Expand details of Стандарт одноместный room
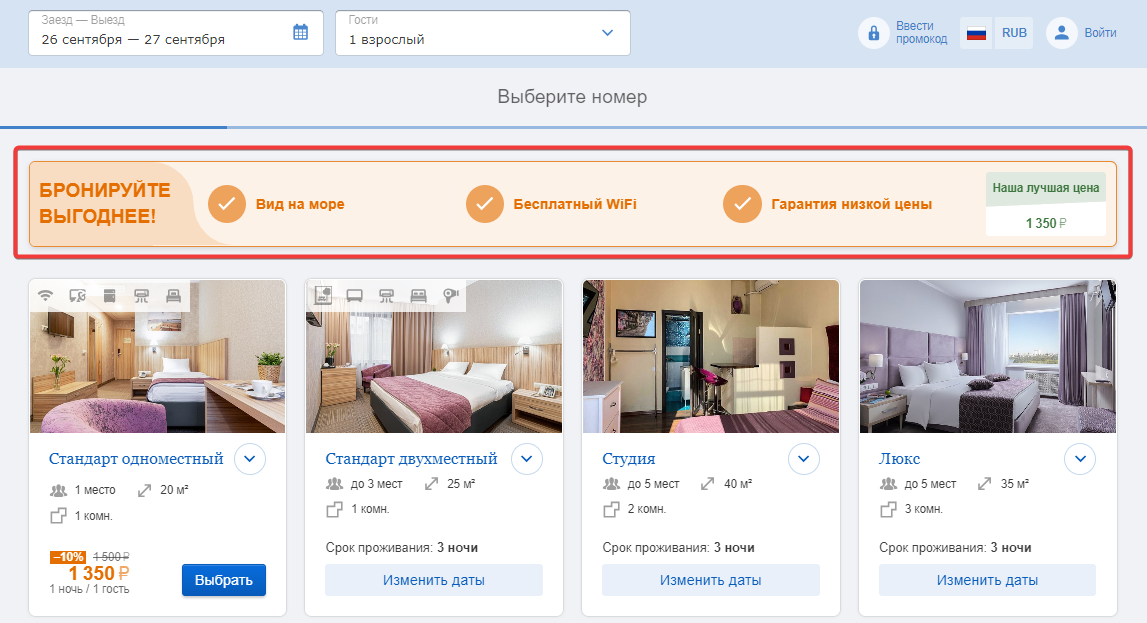Viewport: 1147px width, 623px height. (x=250, y=459)
